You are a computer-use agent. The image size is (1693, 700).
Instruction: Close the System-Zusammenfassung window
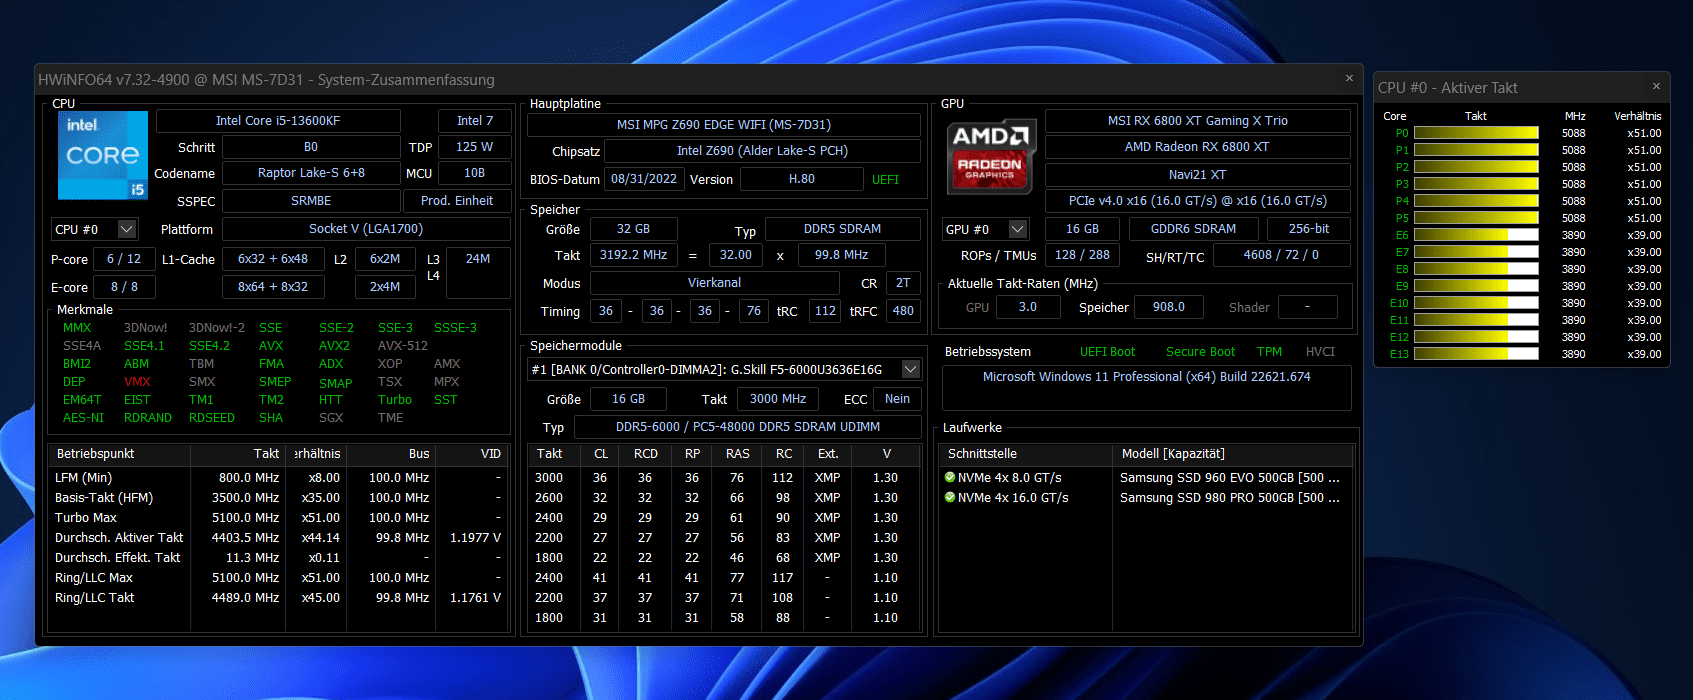1349,79
